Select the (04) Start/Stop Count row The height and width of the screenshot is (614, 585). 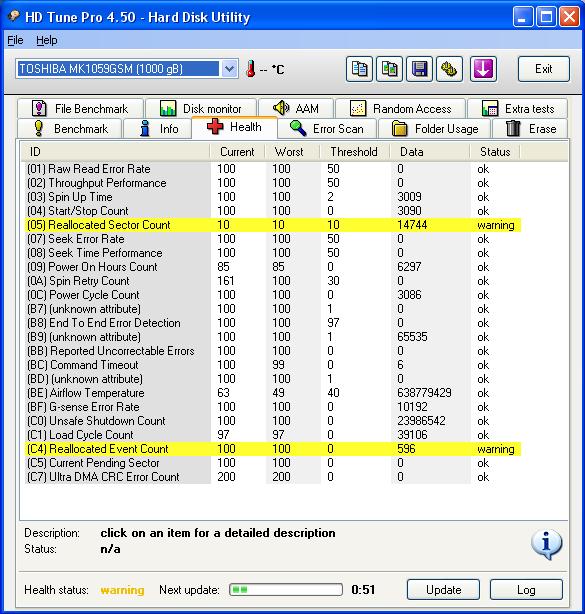pos(273,211)
